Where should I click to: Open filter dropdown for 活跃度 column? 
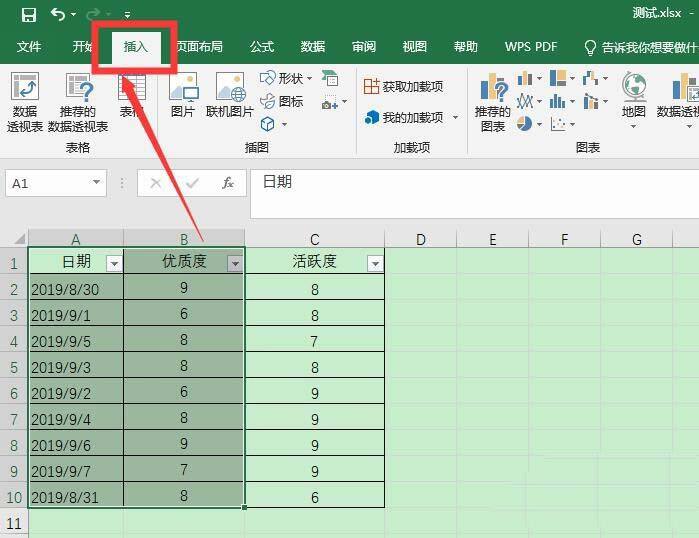point(374,263)
